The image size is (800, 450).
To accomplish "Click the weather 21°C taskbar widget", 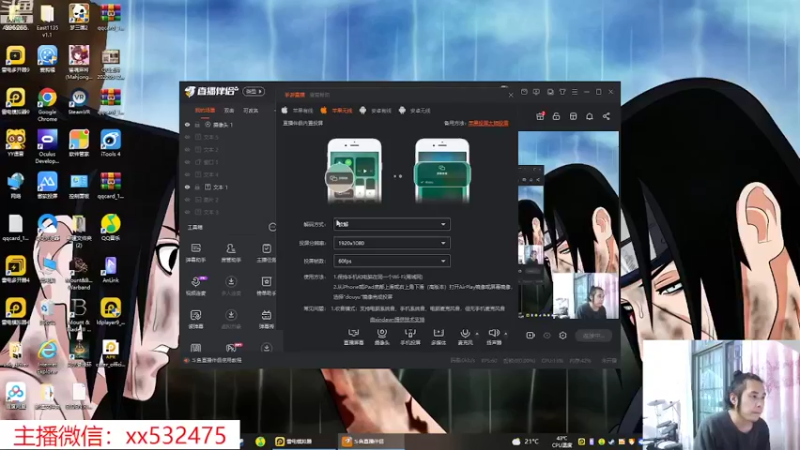I will pos(526,441).
